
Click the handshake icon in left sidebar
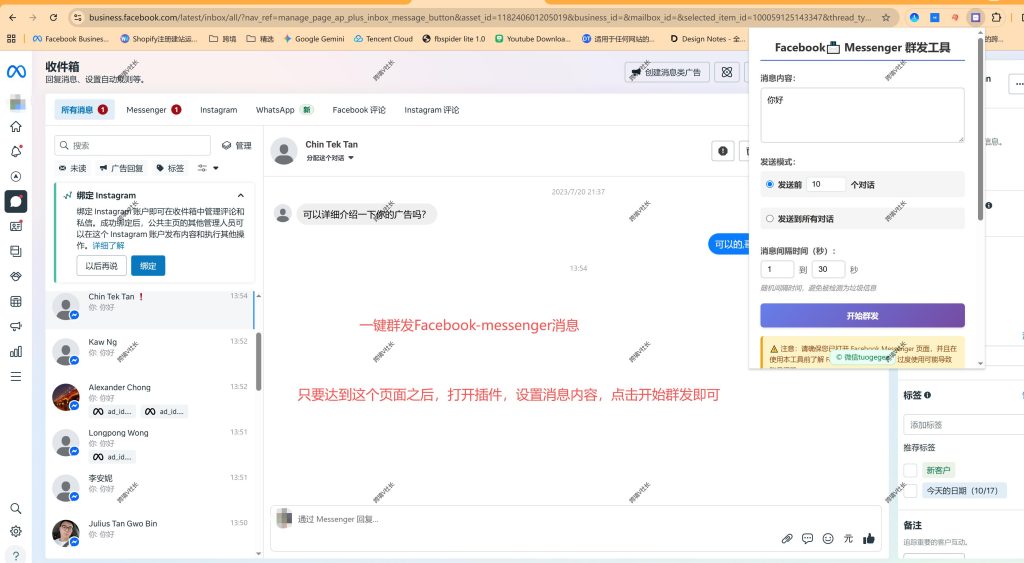(16, 276)
